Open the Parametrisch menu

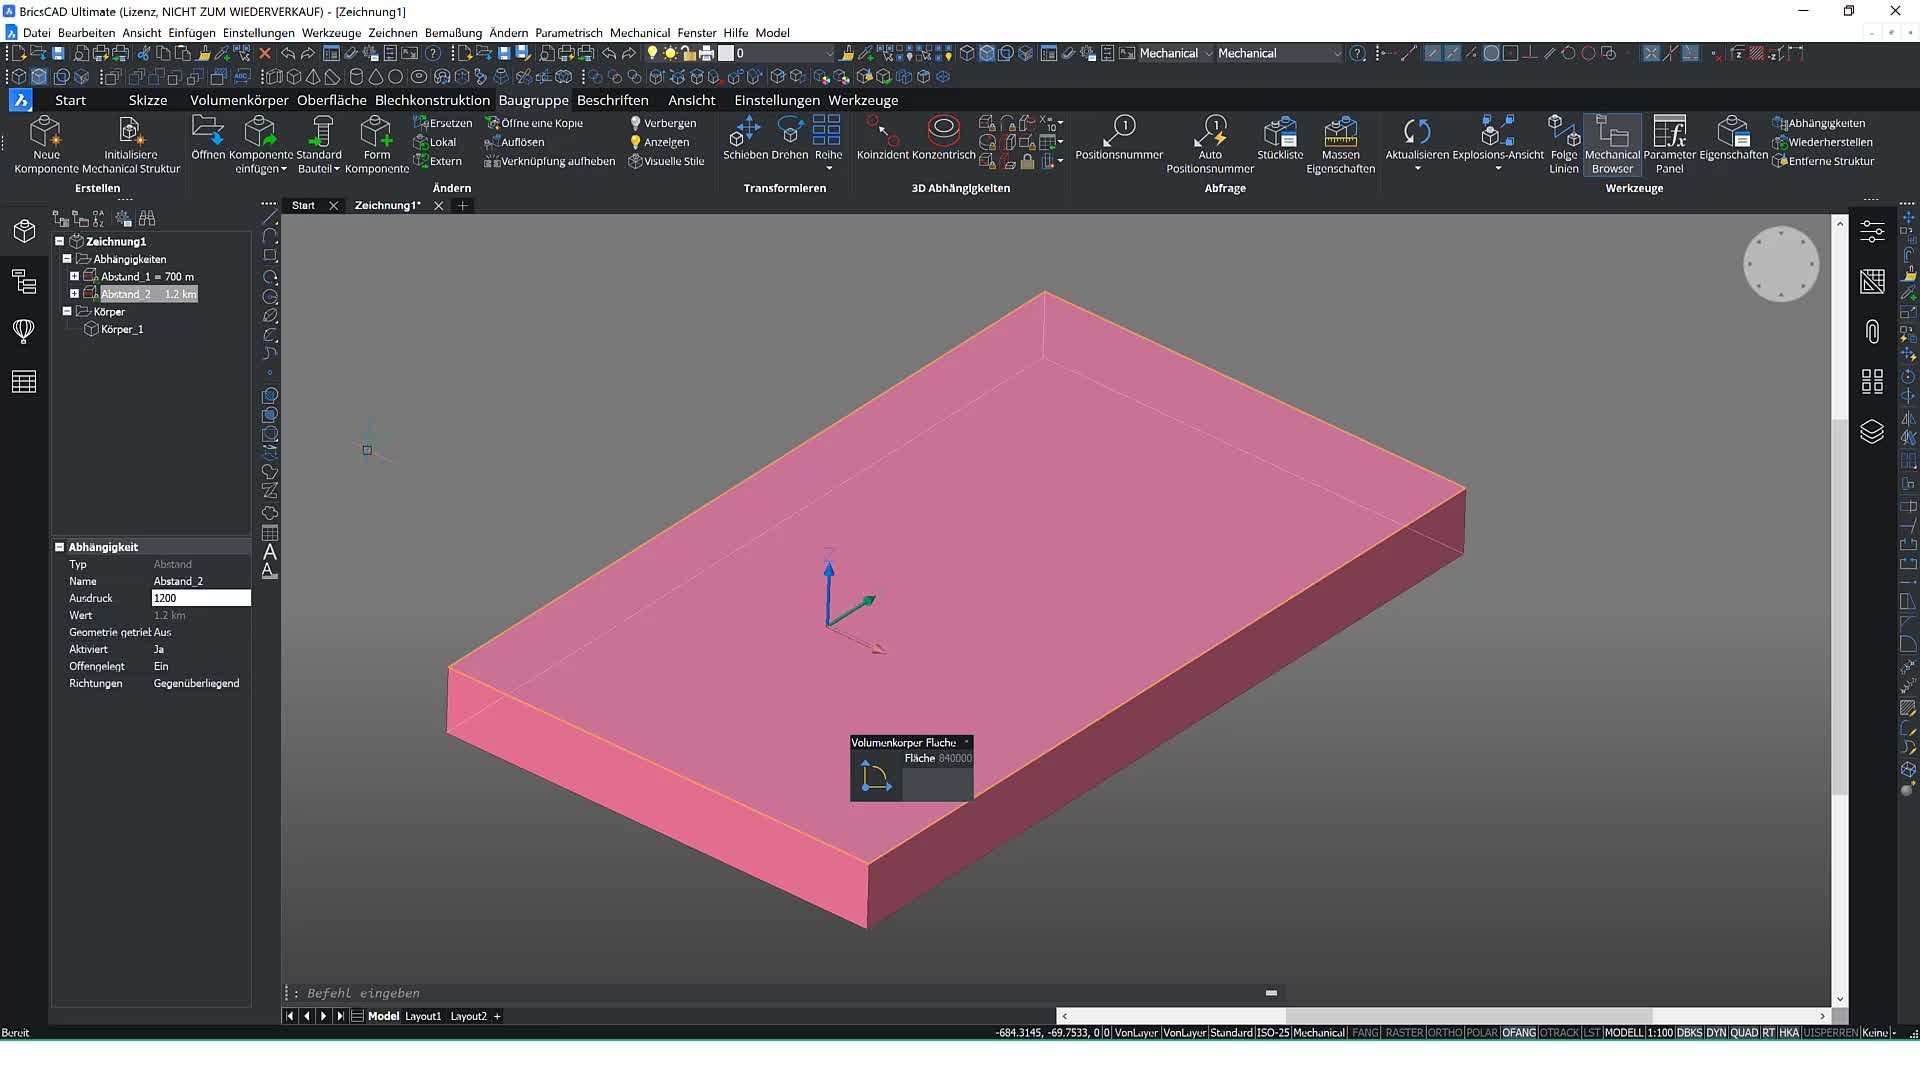(568, 33)
